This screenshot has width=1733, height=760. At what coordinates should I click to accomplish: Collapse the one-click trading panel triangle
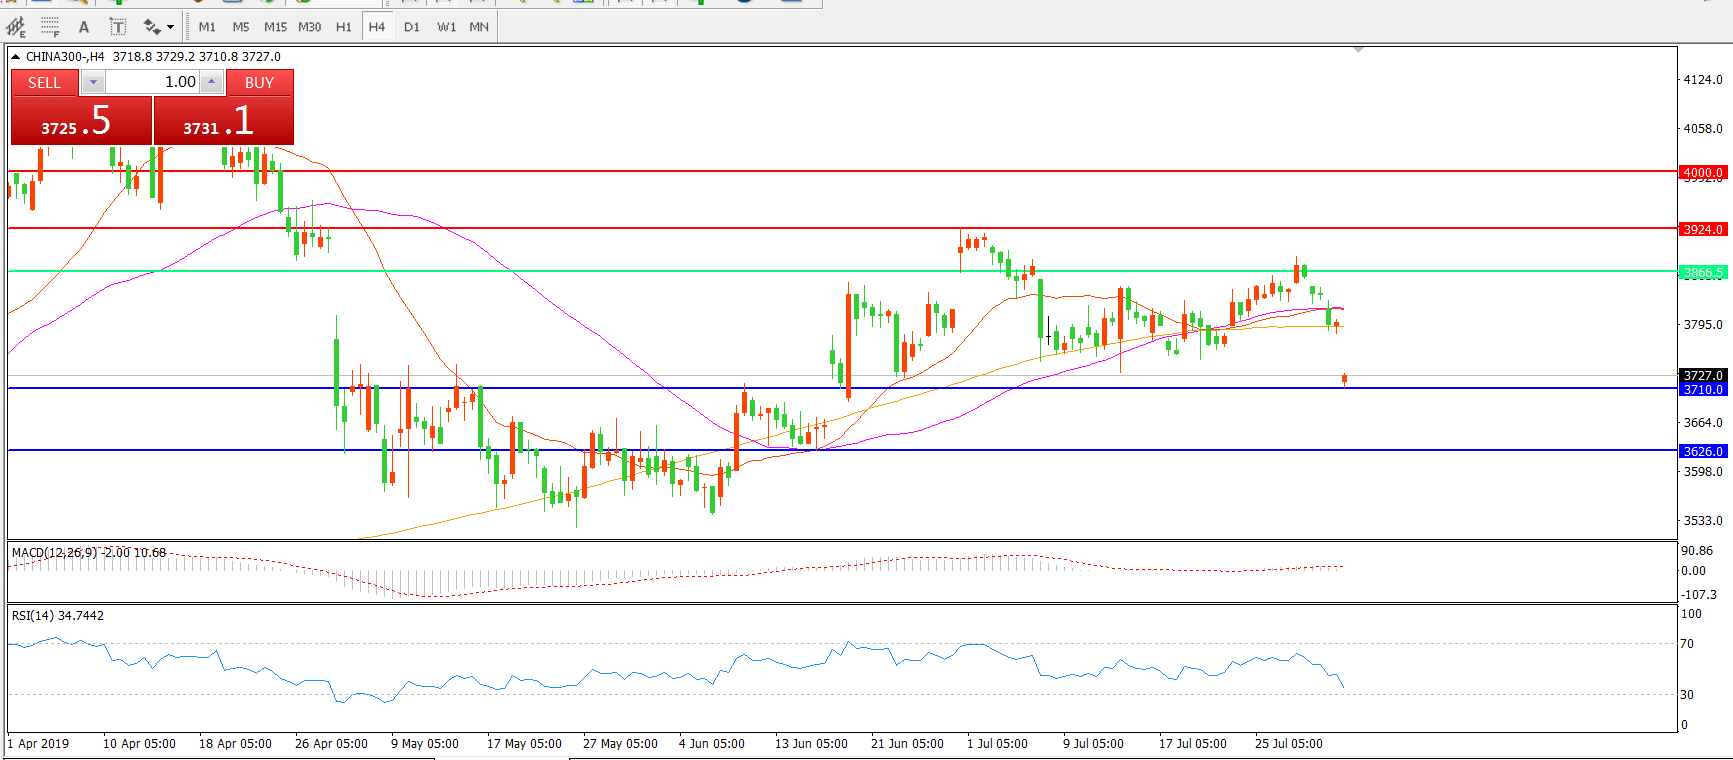coord(16,57)
